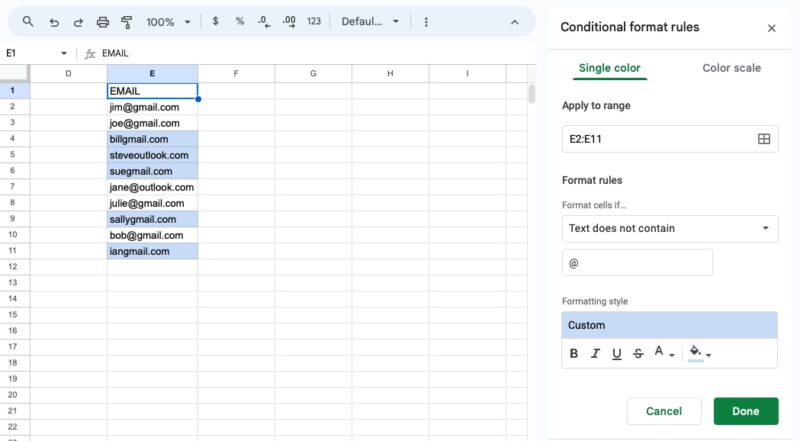The height and width of the screenshot is (441, 800).
Task: Open the 100% zoom dropdown
Action: click(168, 22)
